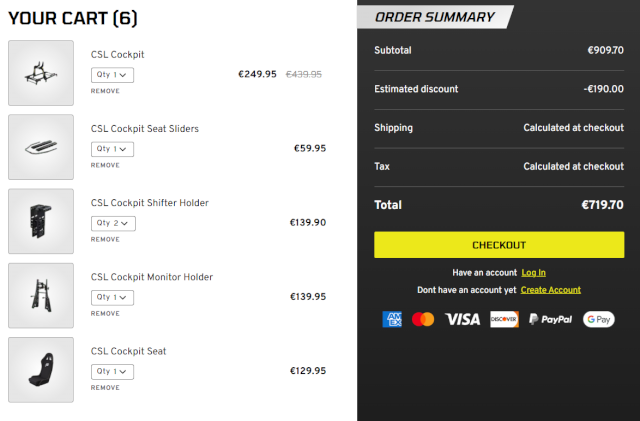
Task: Expand the CSL Cockpit Seat quantity dropdown
Action: (x=112, y=371)
